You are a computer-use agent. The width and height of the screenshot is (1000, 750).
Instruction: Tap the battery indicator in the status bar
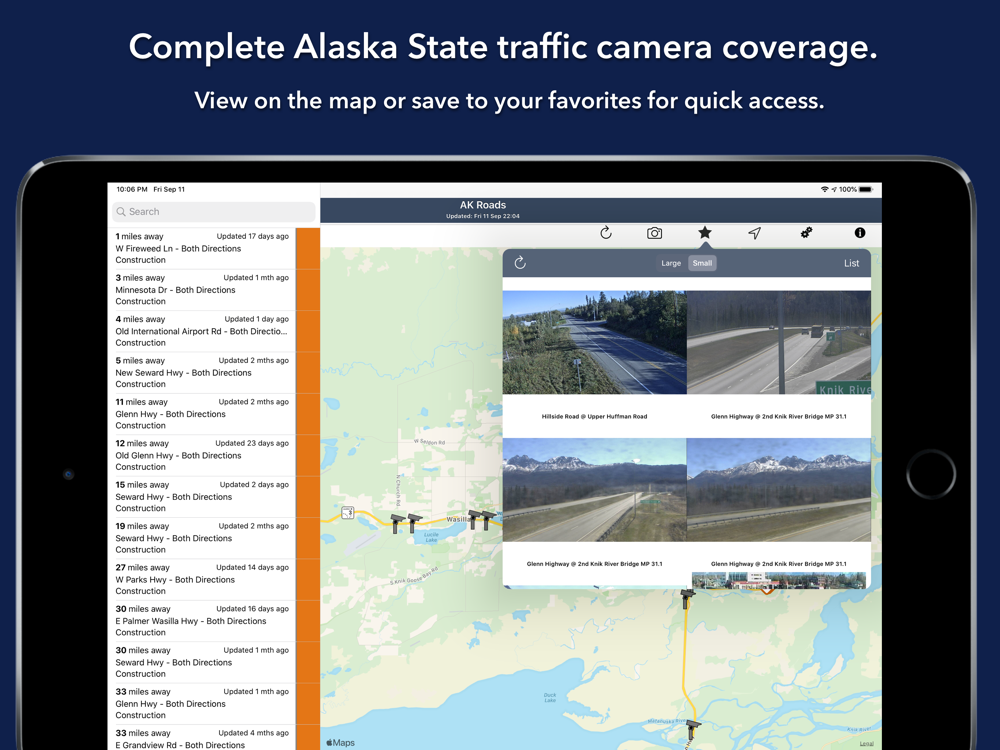point(865,189)
